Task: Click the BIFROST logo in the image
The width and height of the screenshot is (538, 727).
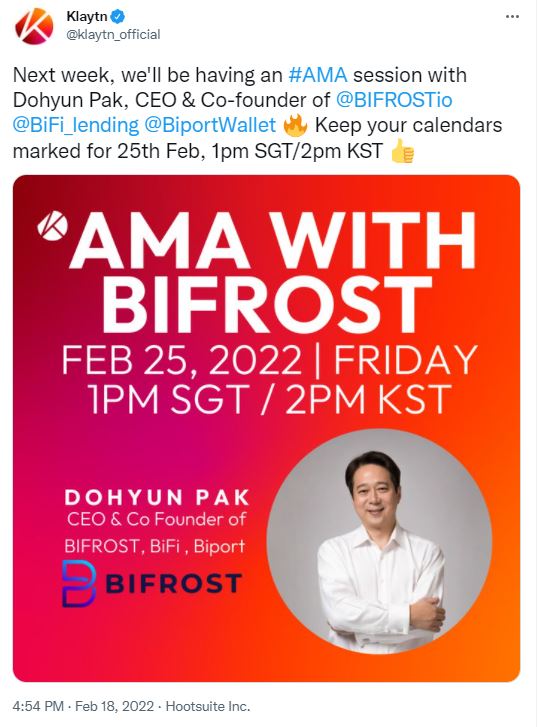Action: pos(152,584)
